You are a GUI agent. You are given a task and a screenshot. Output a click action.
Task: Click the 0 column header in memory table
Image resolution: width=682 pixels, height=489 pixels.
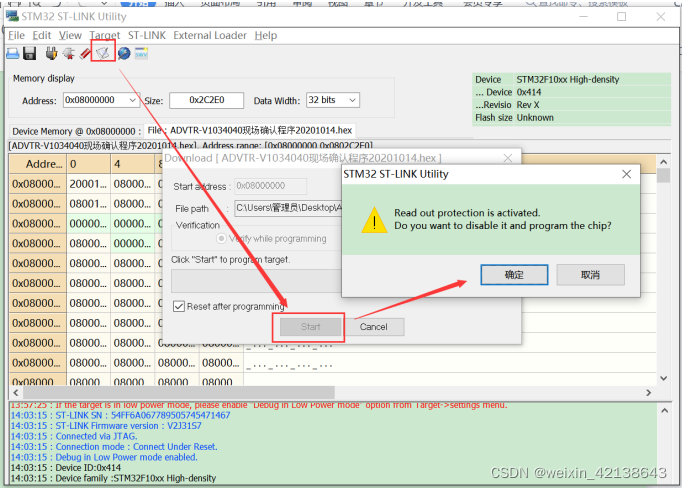click(89, 164)
